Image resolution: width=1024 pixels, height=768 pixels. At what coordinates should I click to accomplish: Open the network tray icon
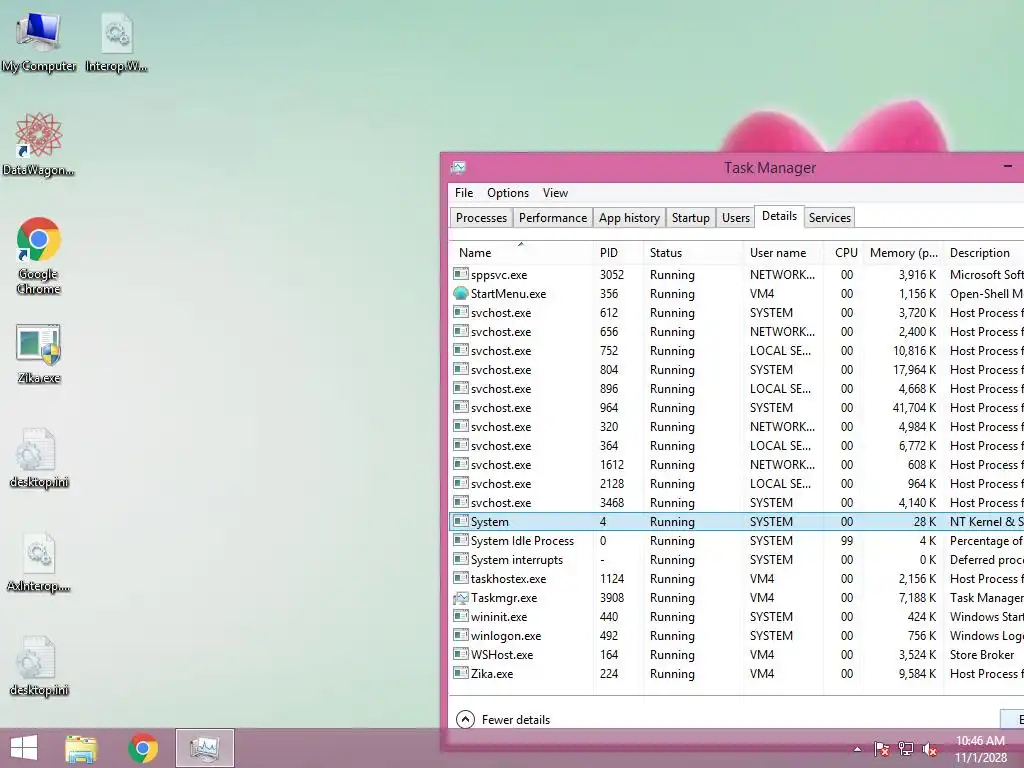click(x=905, y=749)
